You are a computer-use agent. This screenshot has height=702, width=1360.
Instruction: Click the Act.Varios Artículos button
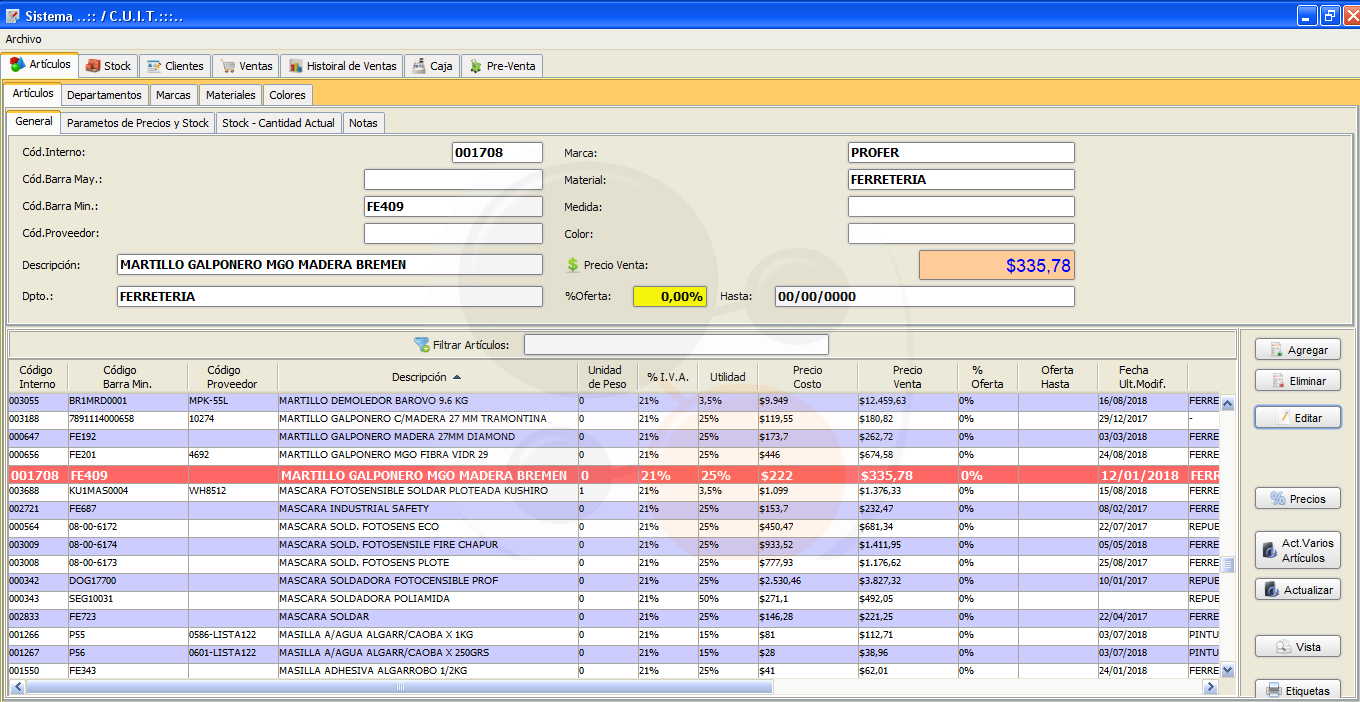pyautogui.click(x=1298, y=551)
